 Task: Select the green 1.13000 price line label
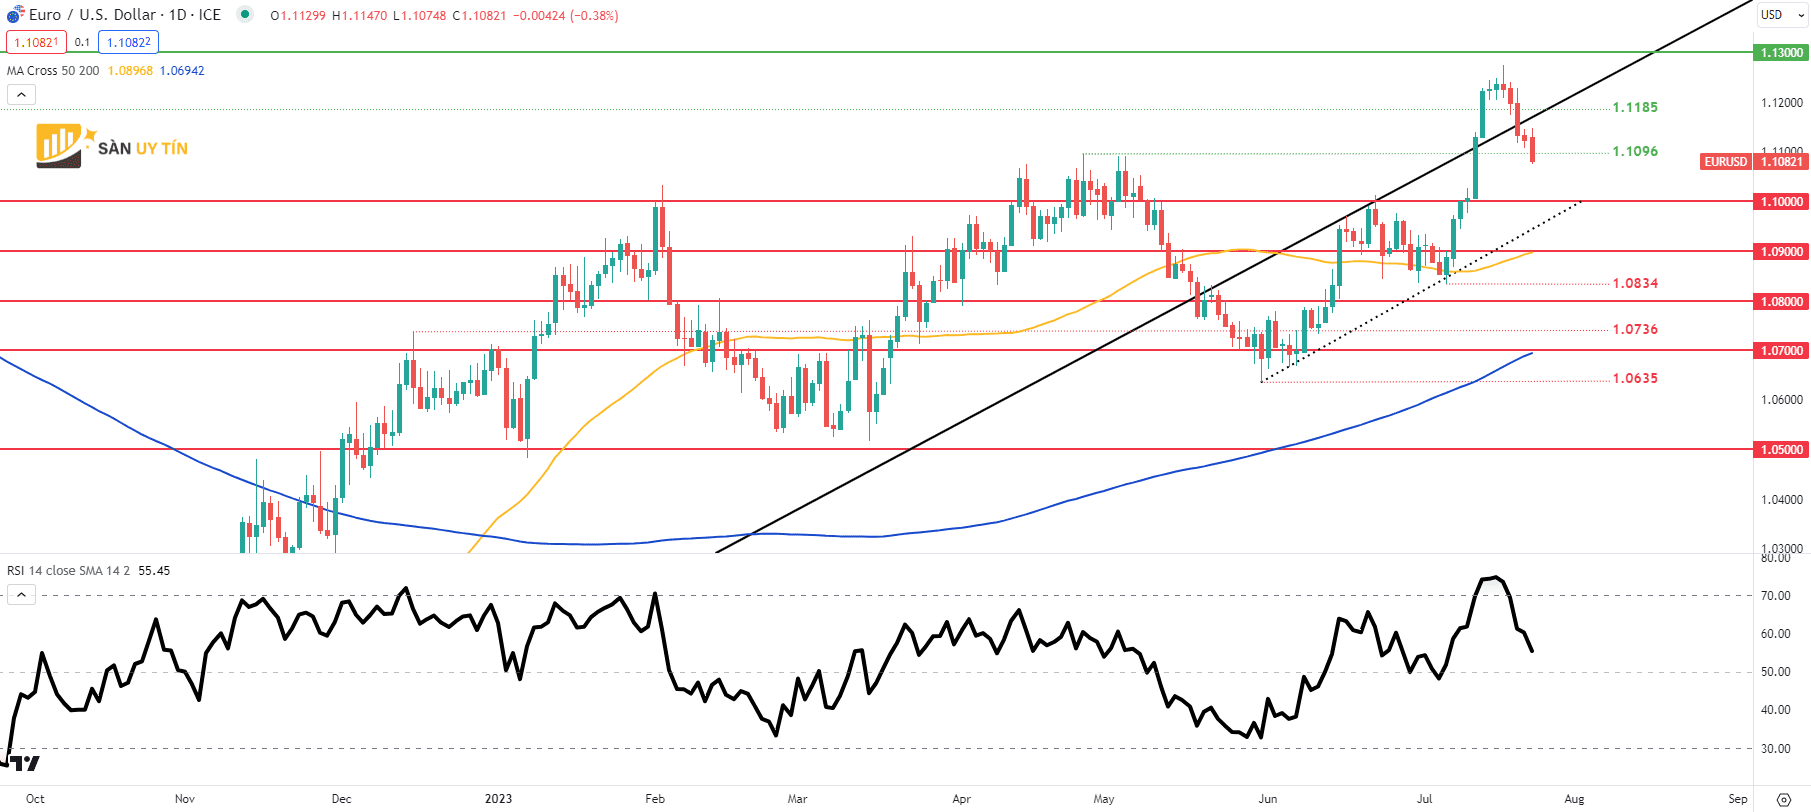pyautogui.click(x=1782, y=52)
